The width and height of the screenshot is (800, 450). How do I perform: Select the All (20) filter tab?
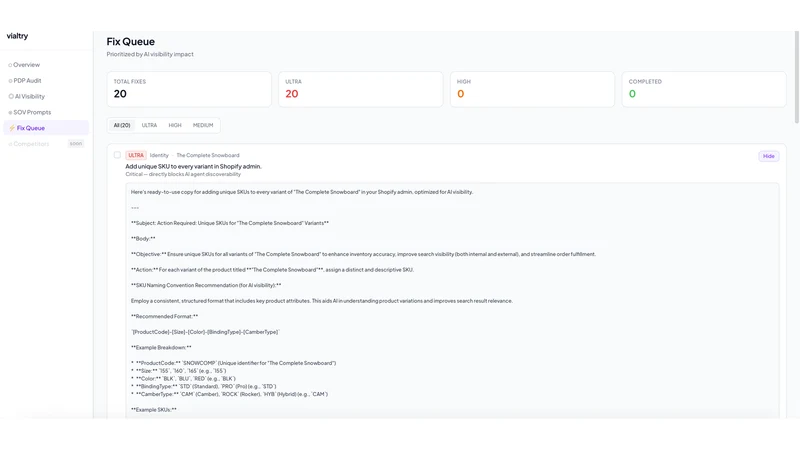[x=122, y=125]
